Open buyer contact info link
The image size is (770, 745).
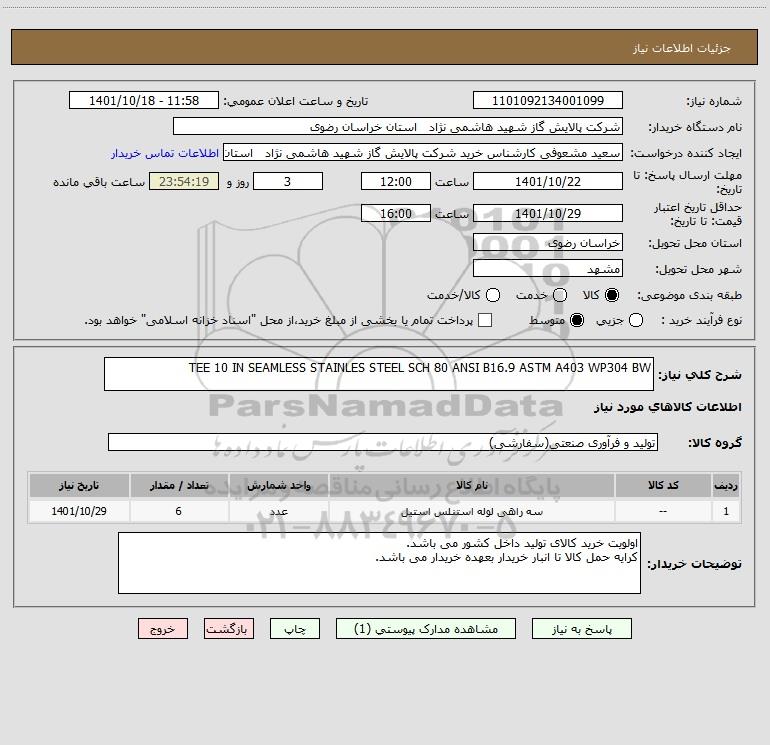(165, 153)
